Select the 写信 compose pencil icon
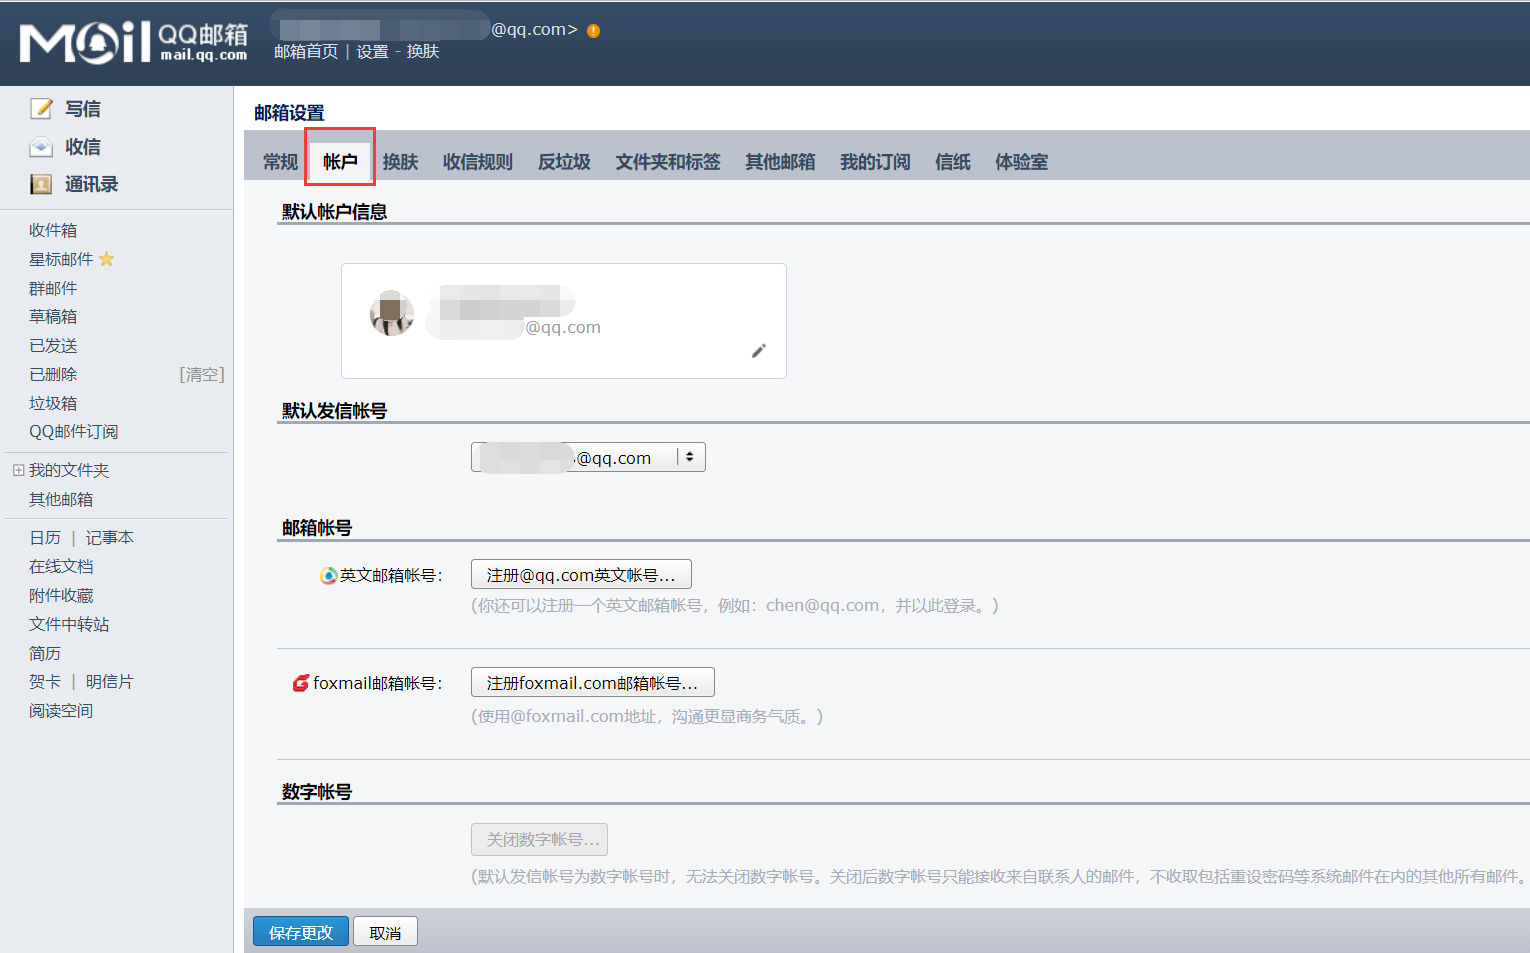 (41, 107)
